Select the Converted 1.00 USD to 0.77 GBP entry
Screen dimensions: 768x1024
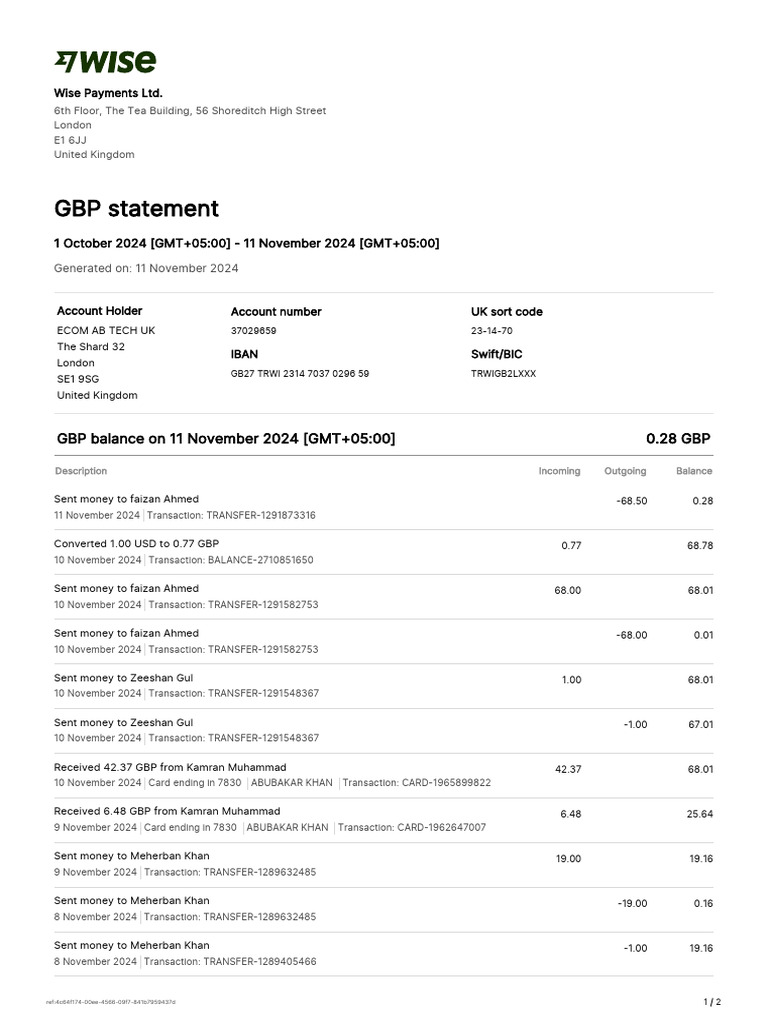136,544
